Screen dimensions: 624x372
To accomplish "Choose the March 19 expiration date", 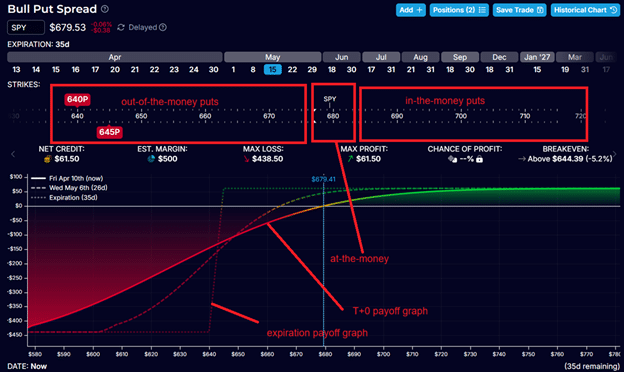I will pyautogui.click(x=565, y=70).
